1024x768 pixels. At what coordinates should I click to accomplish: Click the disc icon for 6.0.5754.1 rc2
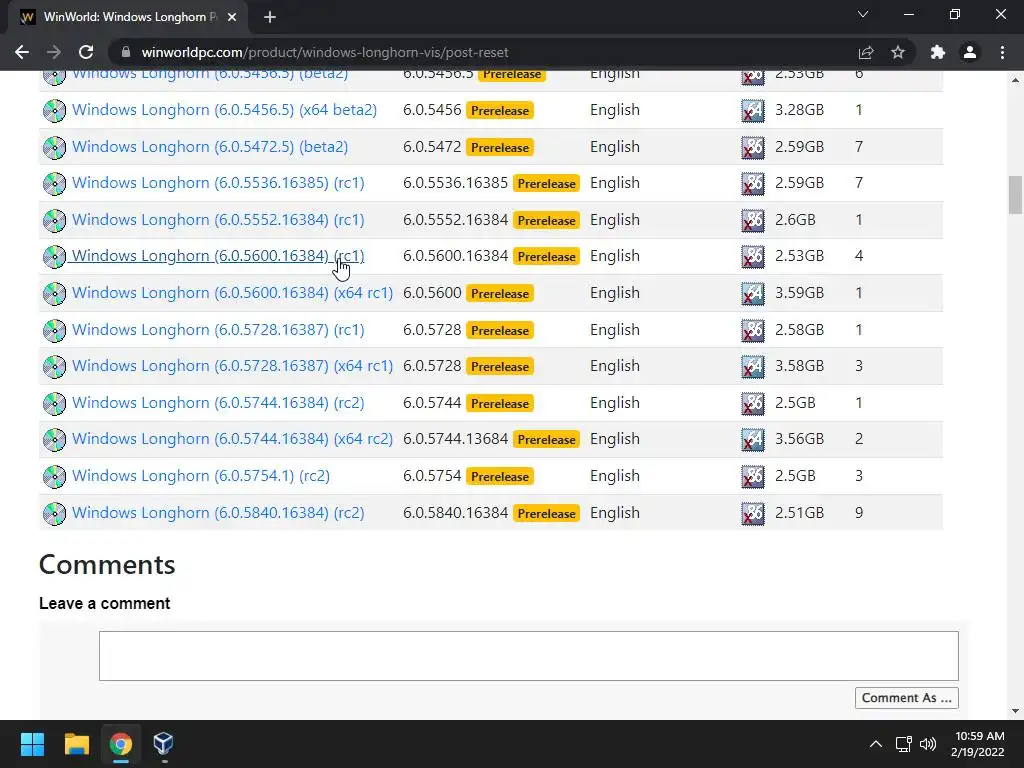(x=54, y=477)
